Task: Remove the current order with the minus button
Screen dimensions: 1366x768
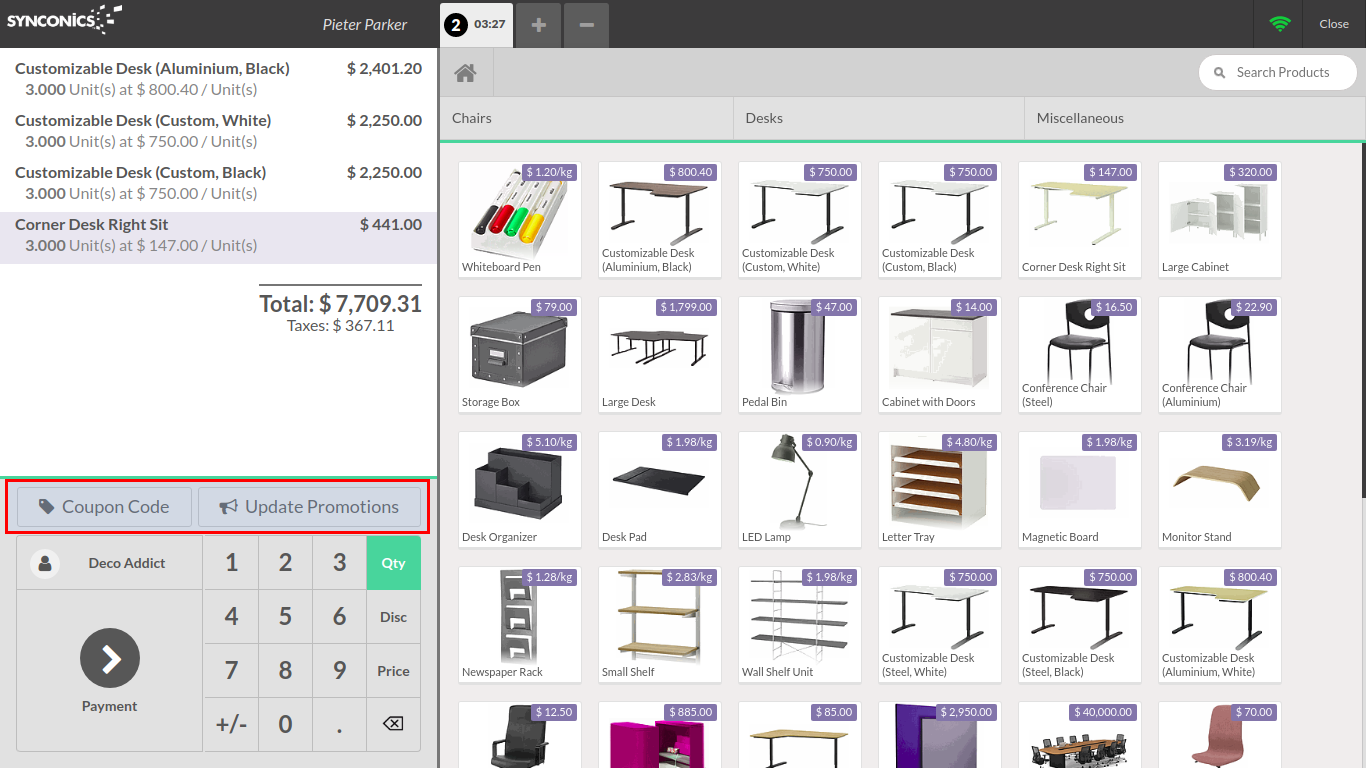Action: (x=587, y=24)
